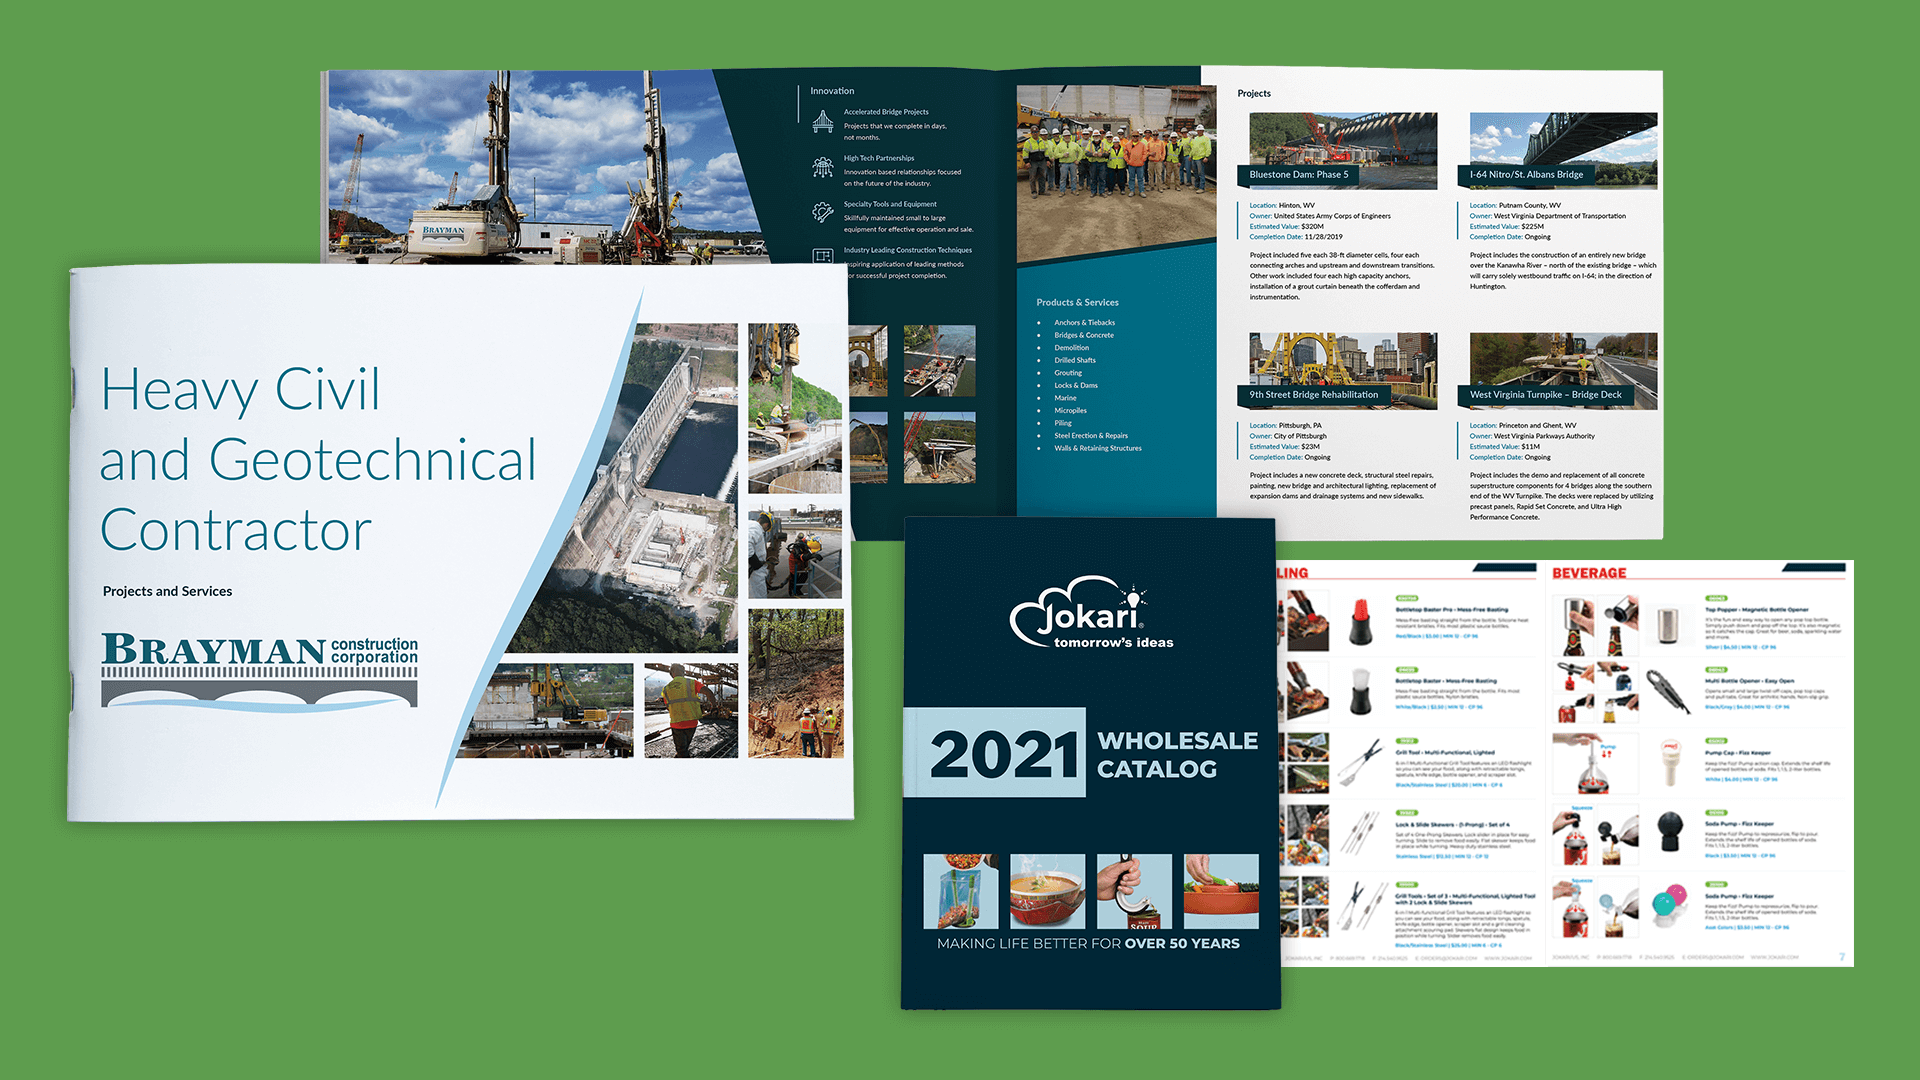This screenshot has width=1920, height=1080.
Task: Click the Industry Leading Construction Techniques icon
Action: pos(822,256)
